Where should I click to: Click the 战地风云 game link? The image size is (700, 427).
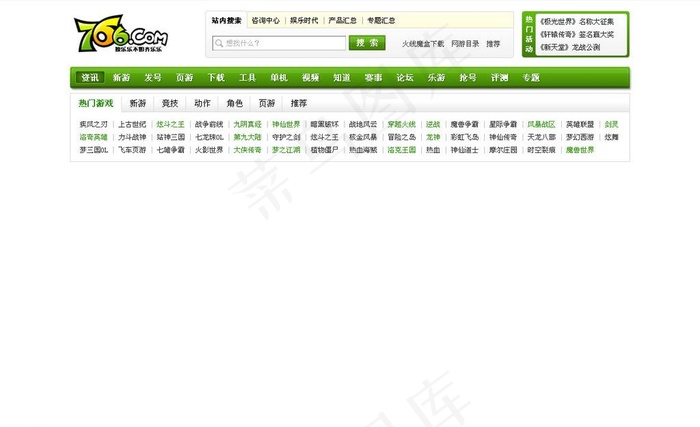[363, 124]
